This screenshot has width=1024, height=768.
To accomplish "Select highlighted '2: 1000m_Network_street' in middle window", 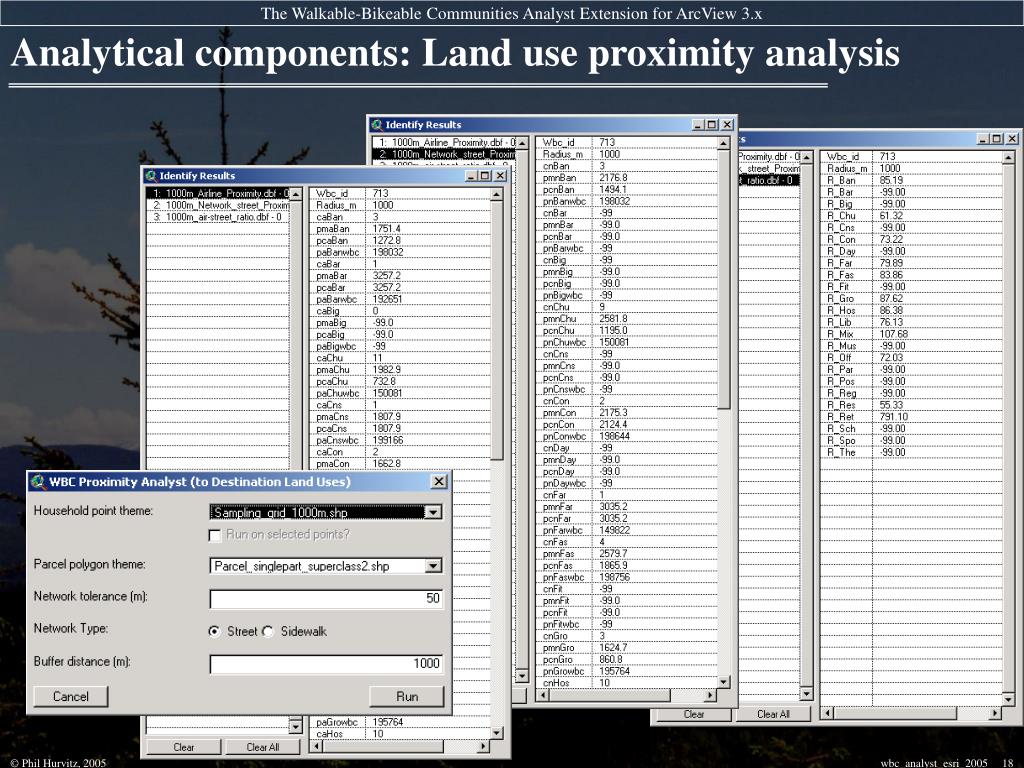I will (x=444, y=154).
